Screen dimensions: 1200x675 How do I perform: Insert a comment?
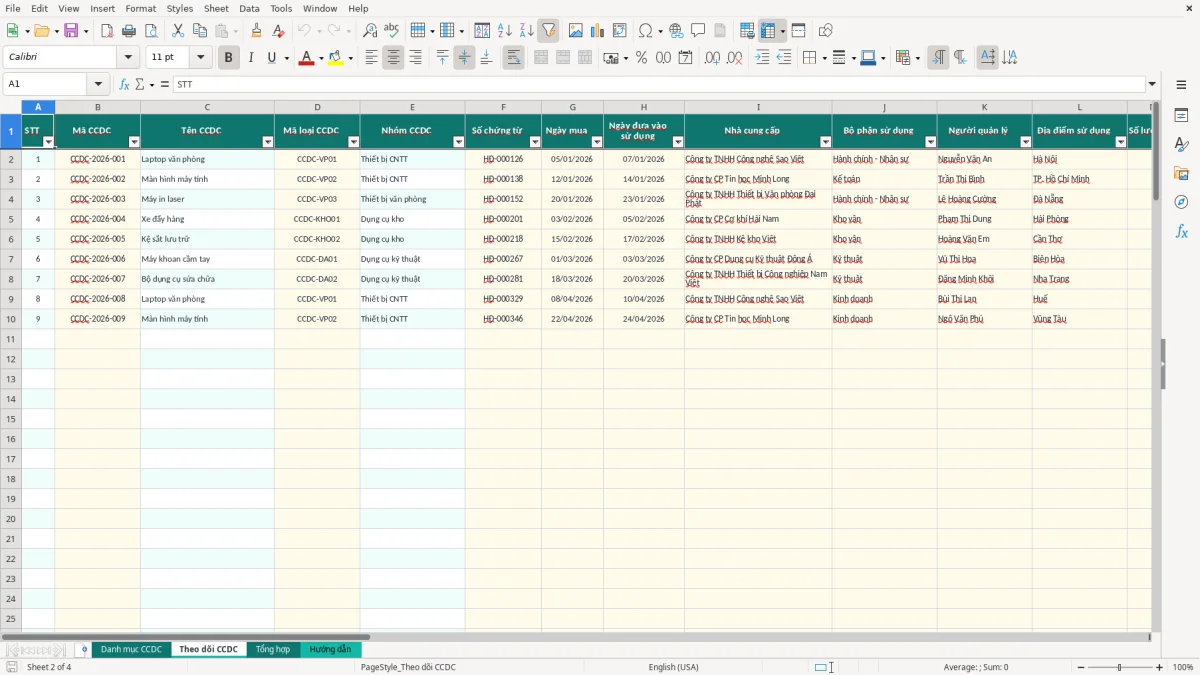point(698,31)
